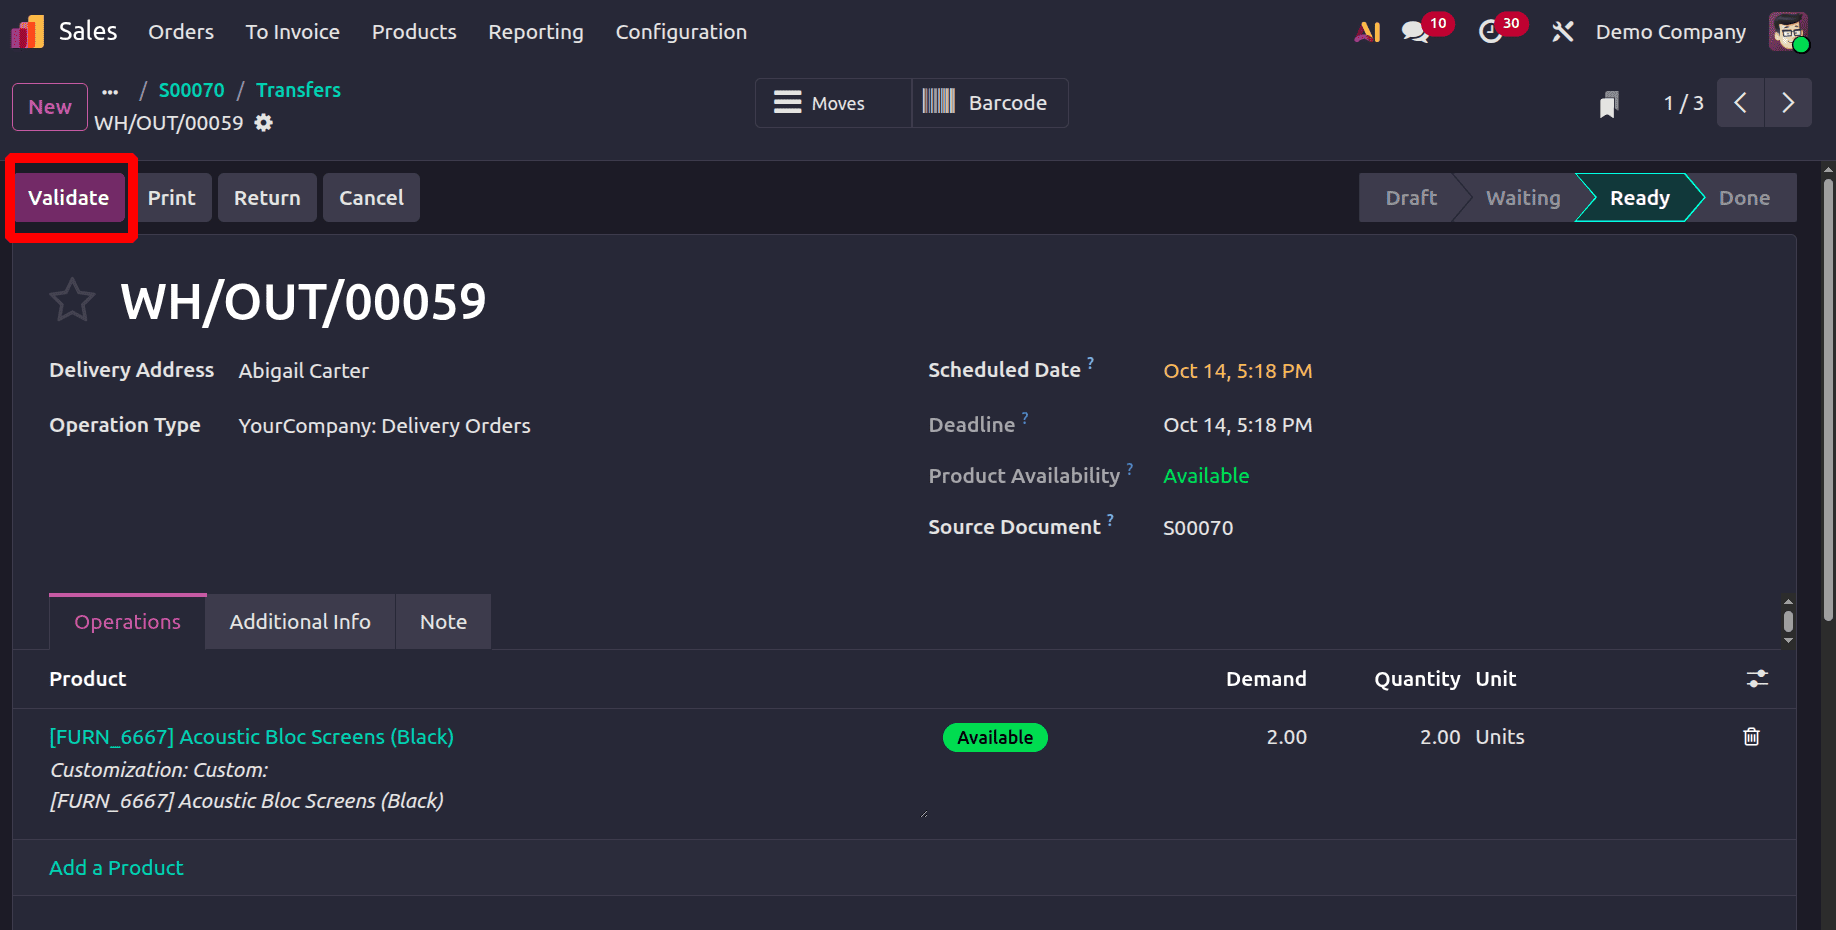This screenshot has width=1836, height=930.
Task: Click the Sales app logo icon
Action: [28, 32]
